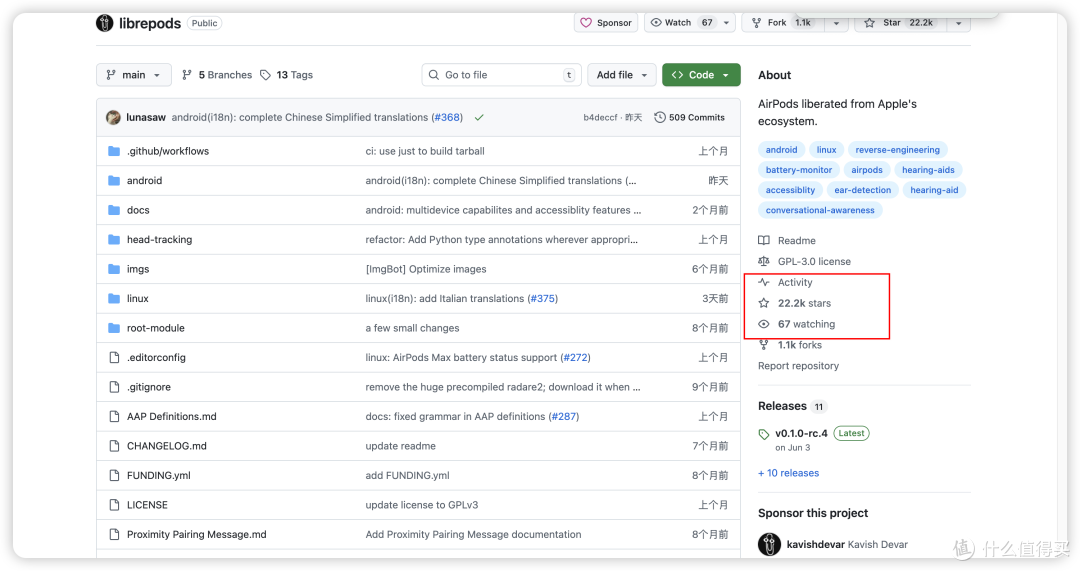Screen dimensions: 1080x571
Task: Select the battery-monitor topic tag
Action: coord(799,170)
